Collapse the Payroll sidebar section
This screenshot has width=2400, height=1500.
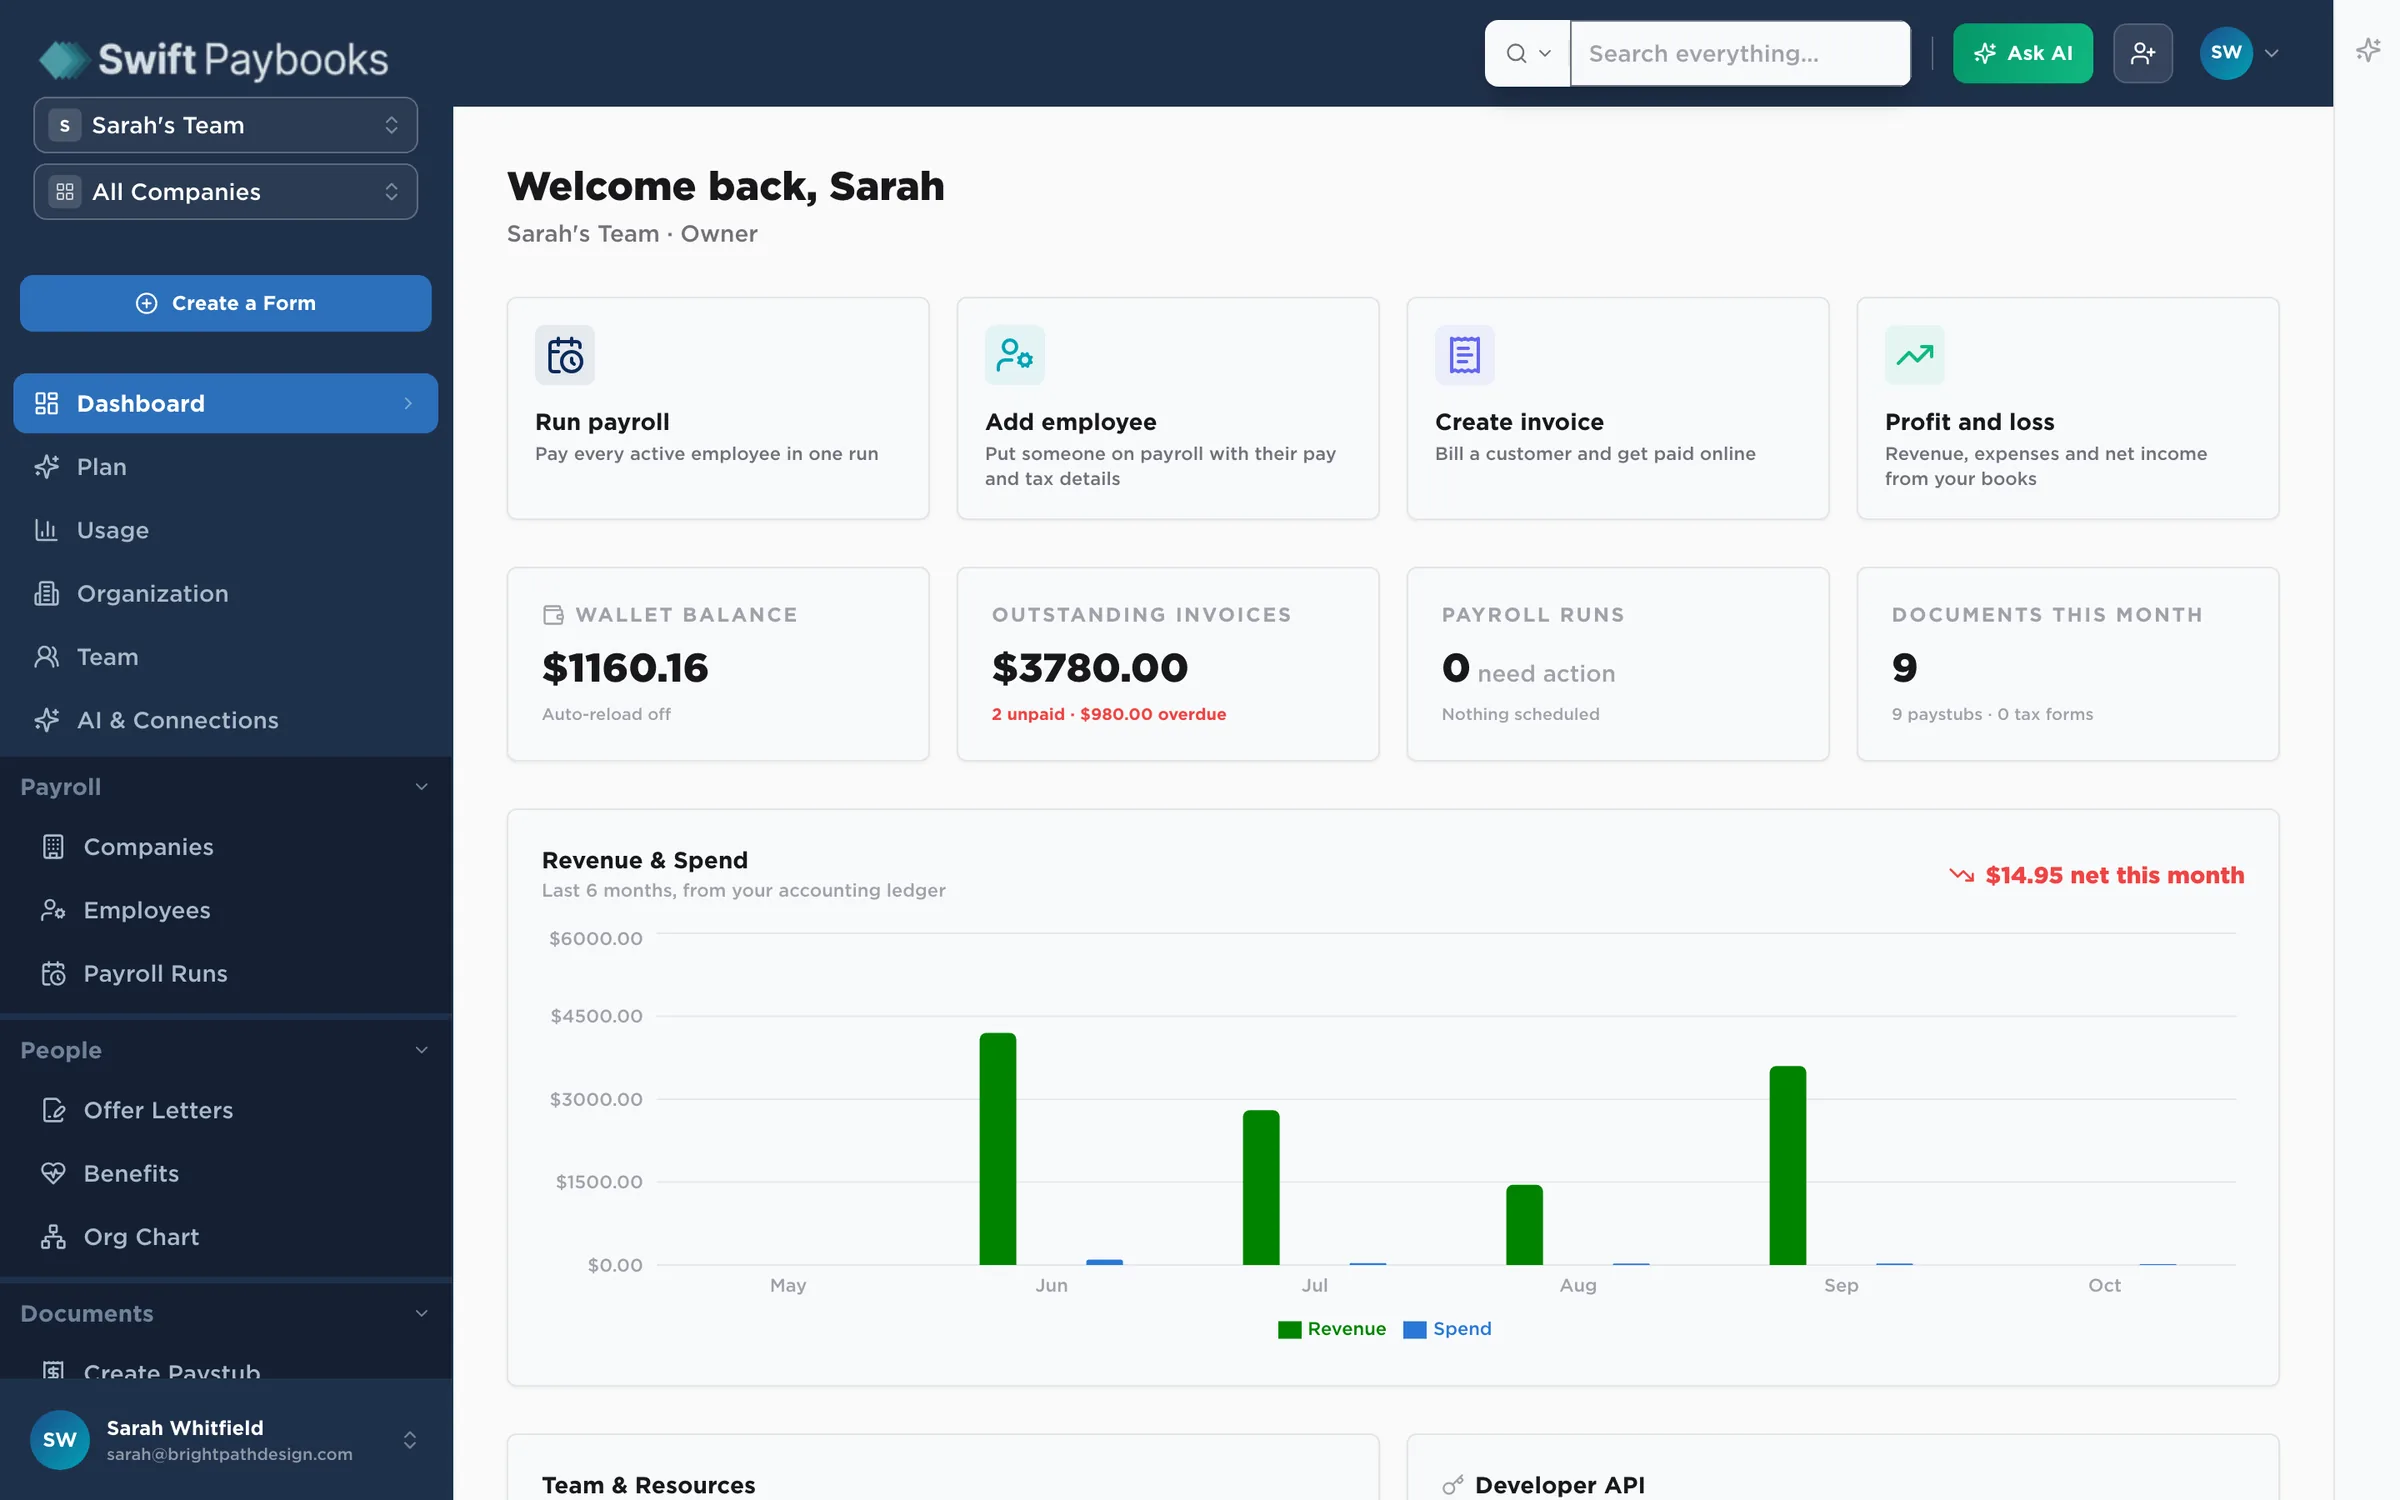[x=226, y=786]
